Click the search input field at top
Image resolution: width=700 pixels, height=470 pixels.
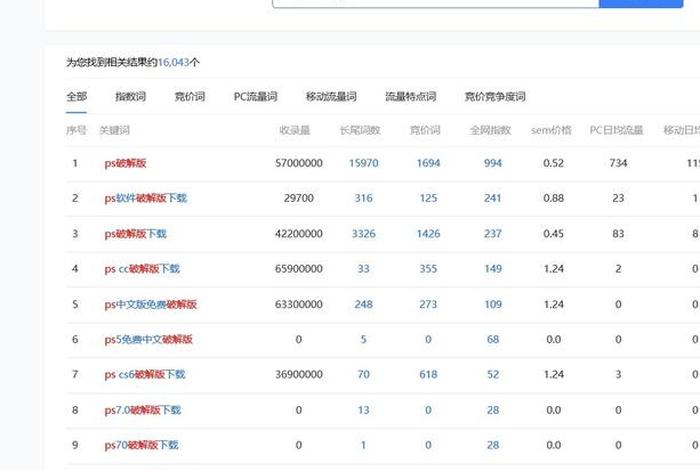click(435, 3)
